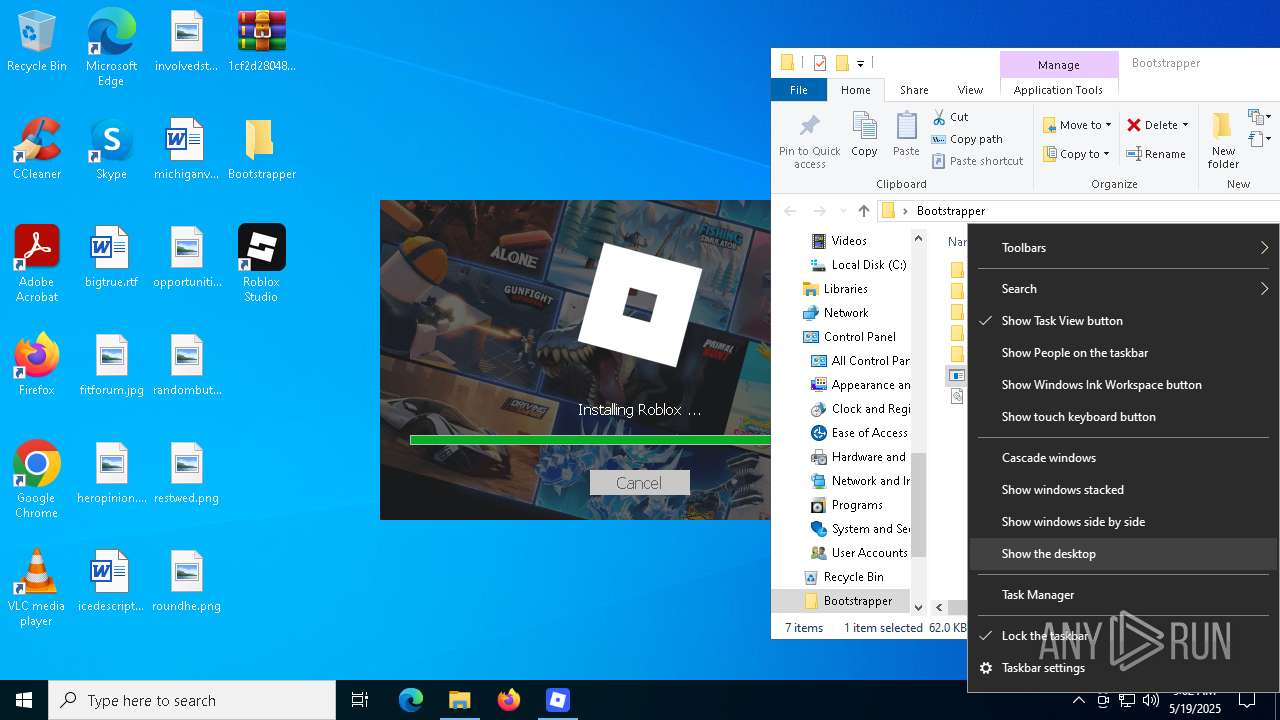
Task: Open Task Manager from the context menu
Action: click(x=1124, y=595)
